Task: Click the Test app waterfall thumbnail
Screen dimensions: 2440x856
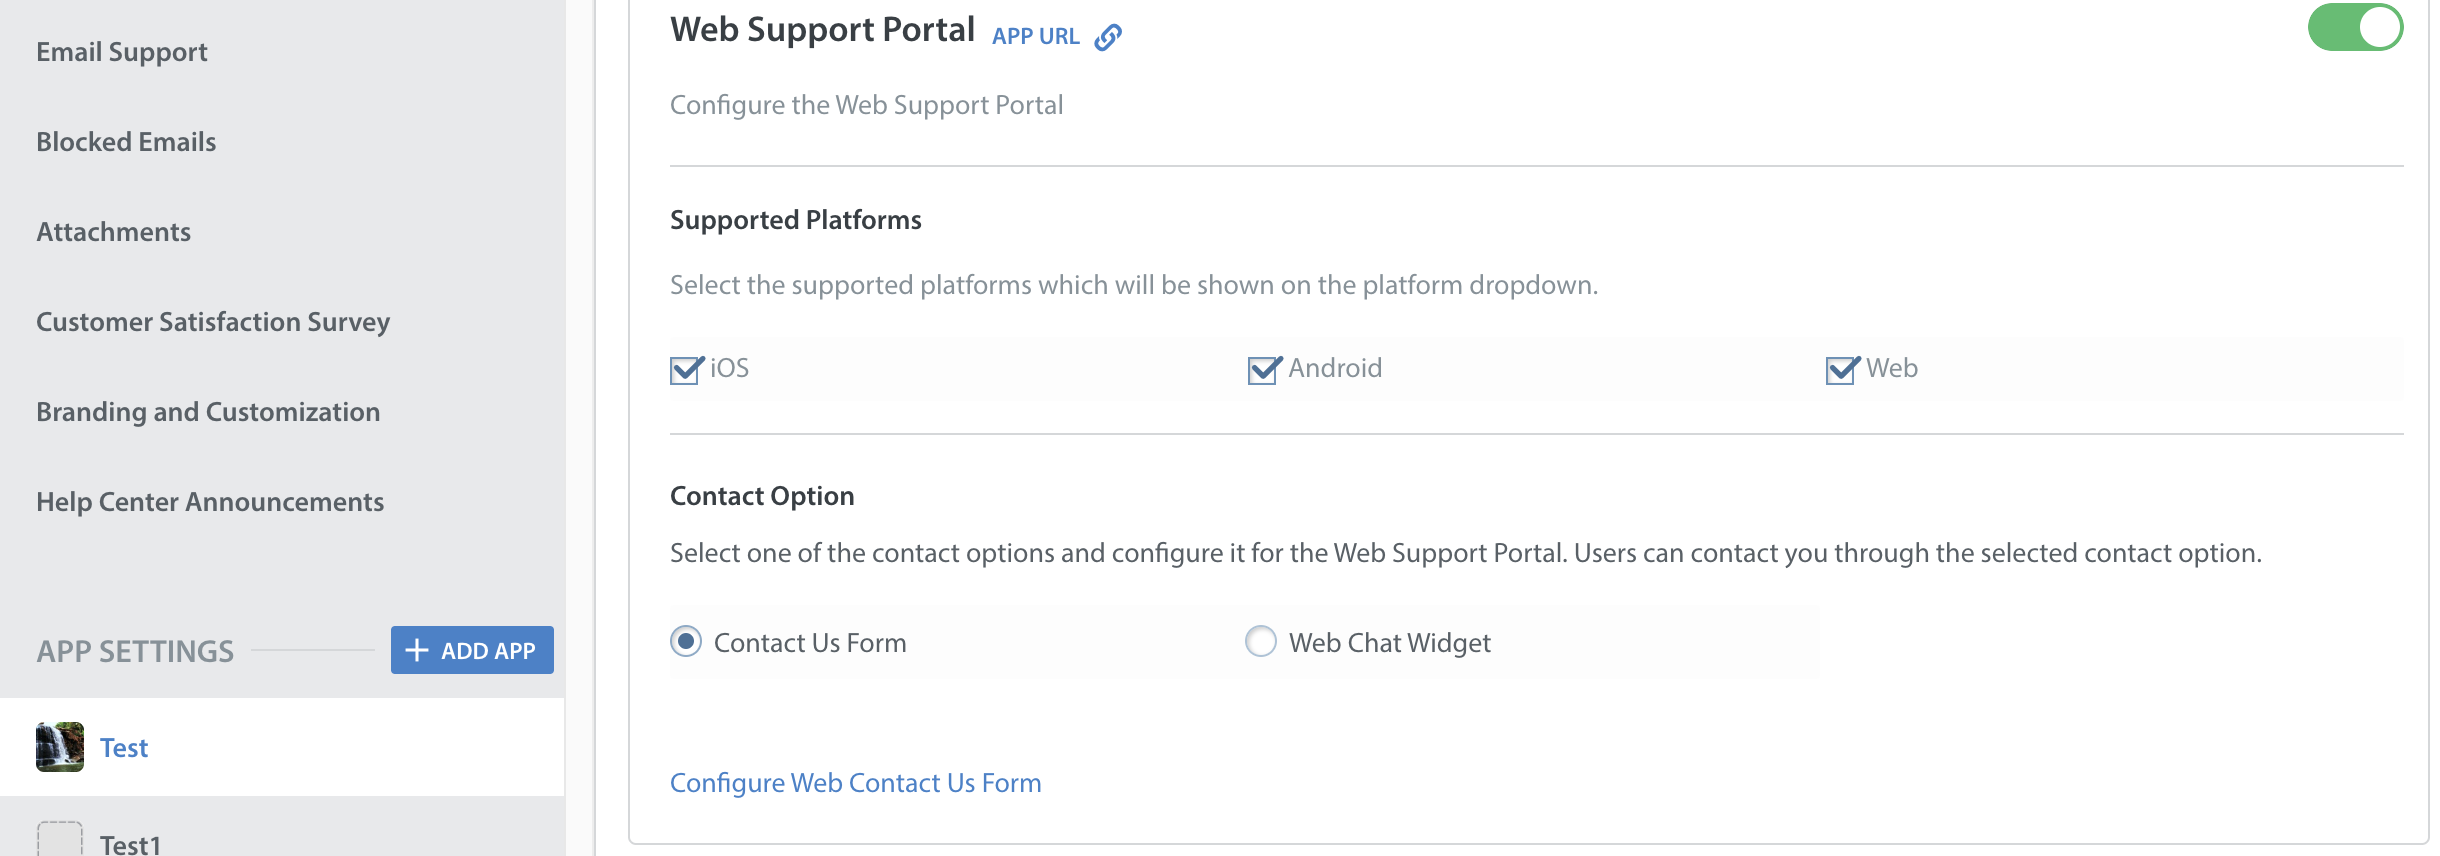Action: pos(60,747)
